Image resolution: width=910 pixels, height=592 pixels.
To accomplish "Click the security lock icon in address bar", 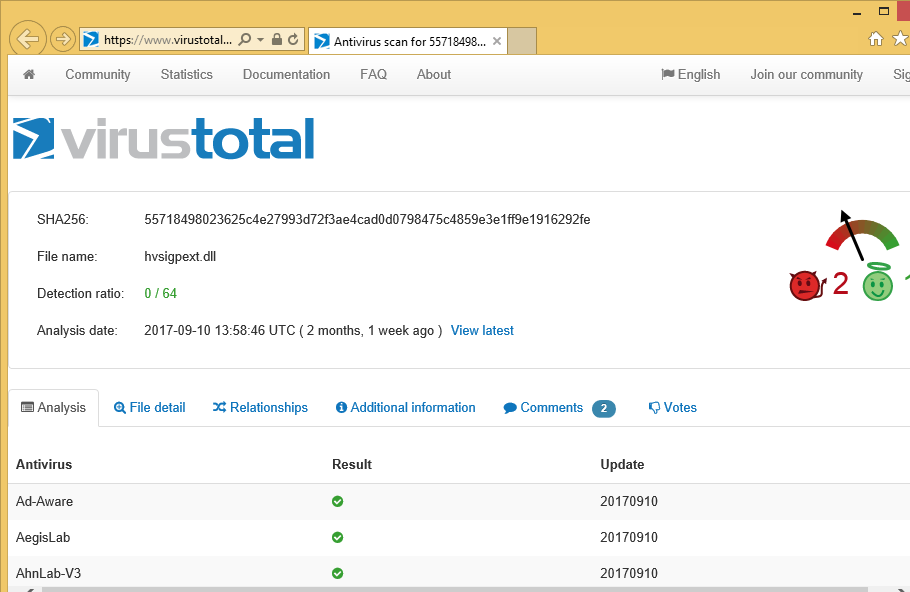I will pos(276,40).
